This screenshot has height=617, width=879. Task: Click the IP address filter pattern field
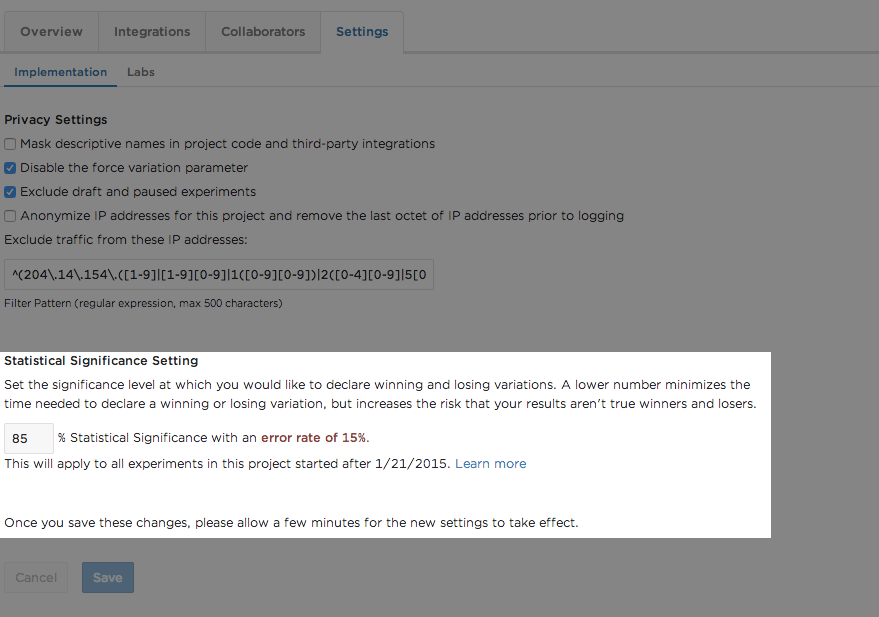[x=219, y=275]
